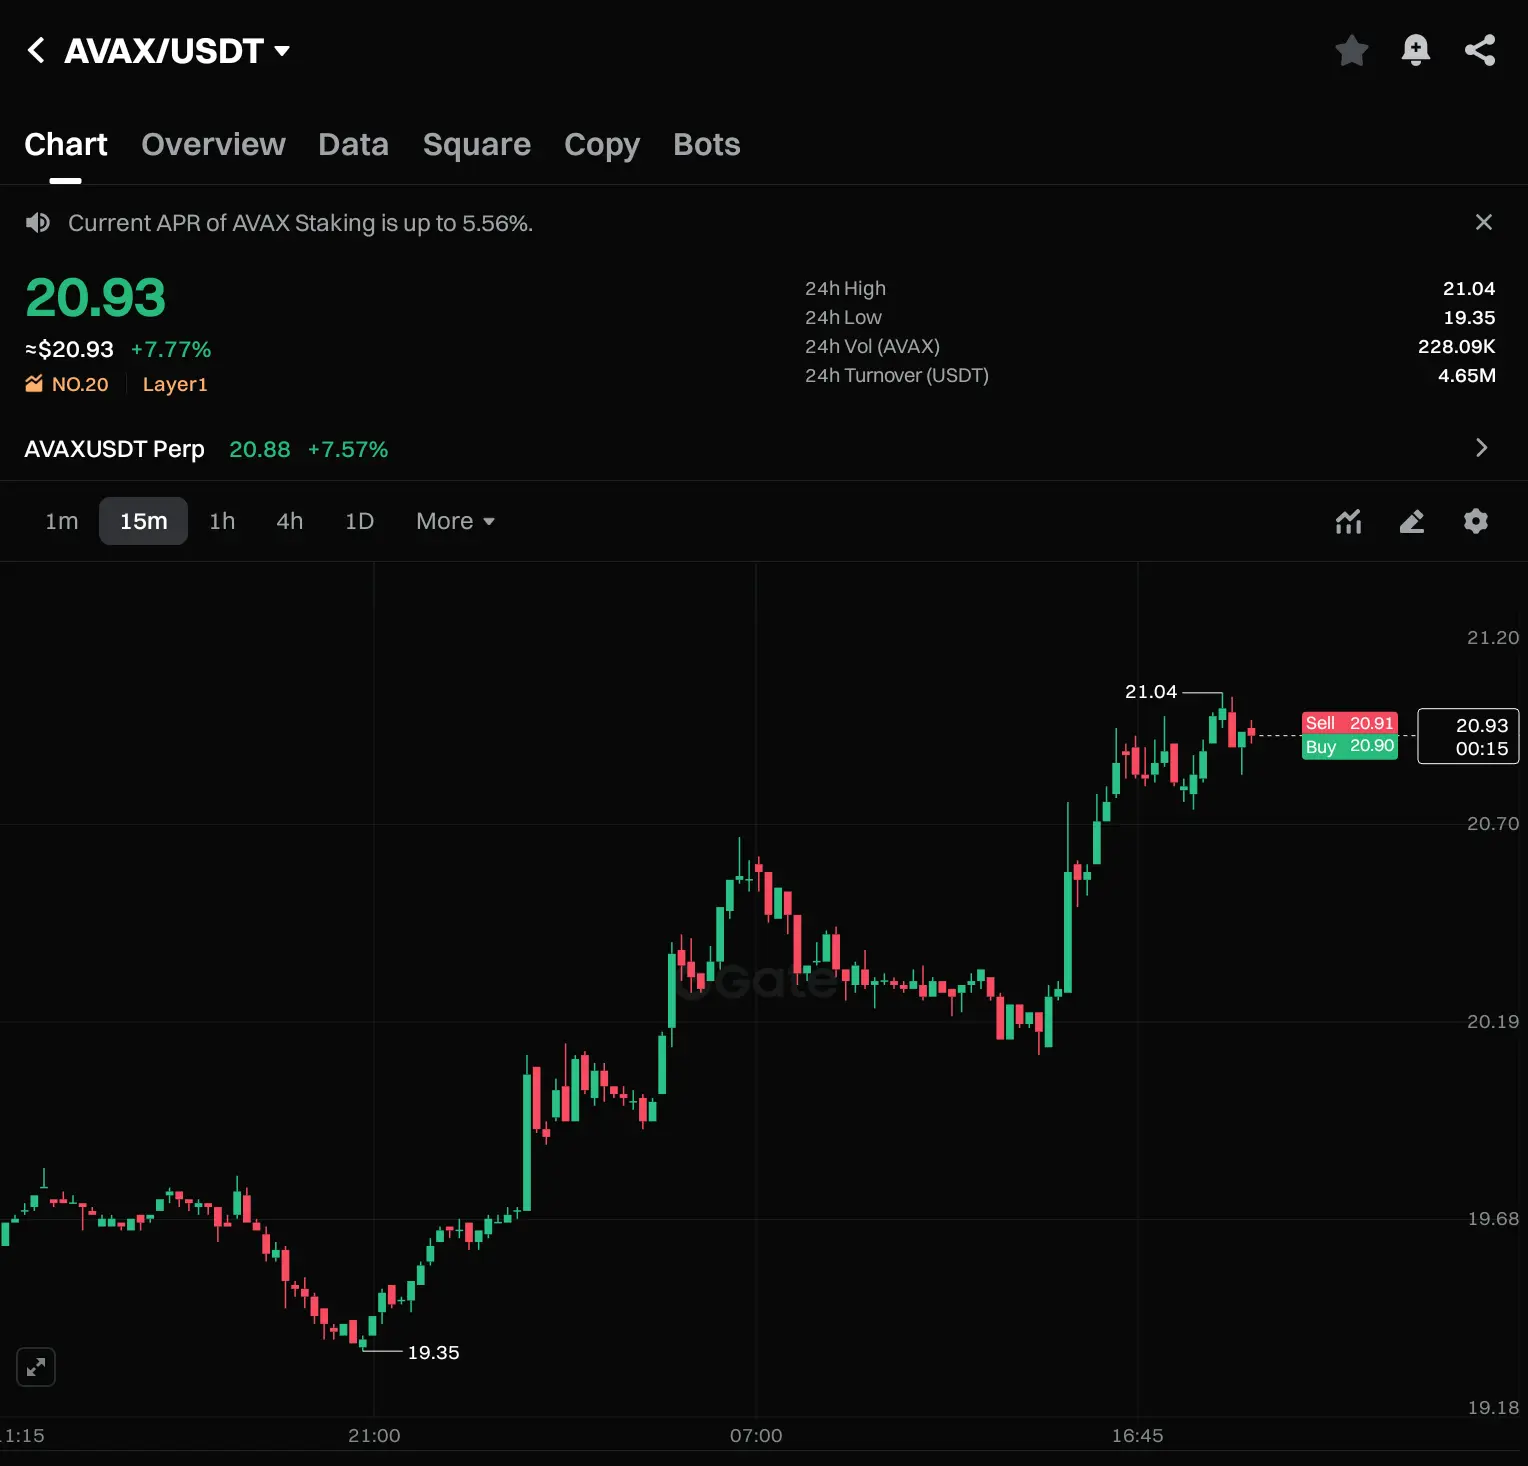The image size is (1528, 1466).
Task: Select the 1m timeframe
Action: [x=62, y=521]
